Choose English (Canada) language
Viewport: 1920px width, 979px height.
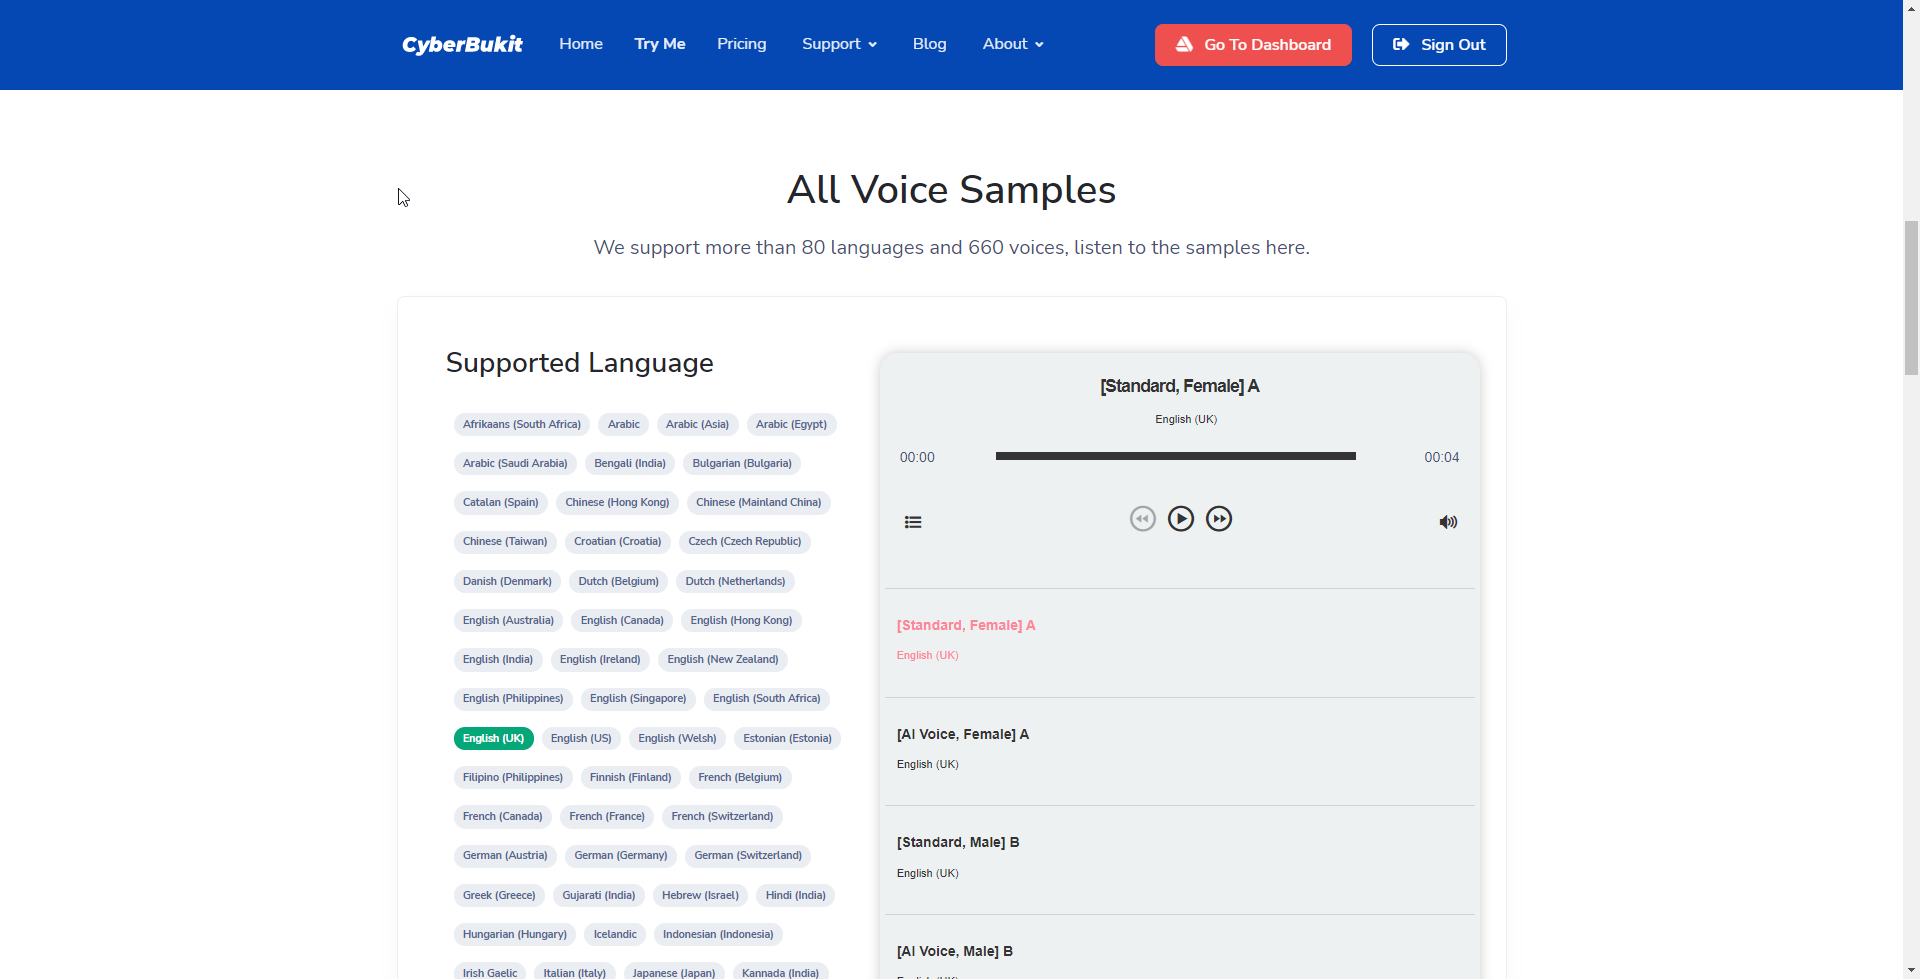click(x=622, y=620)
